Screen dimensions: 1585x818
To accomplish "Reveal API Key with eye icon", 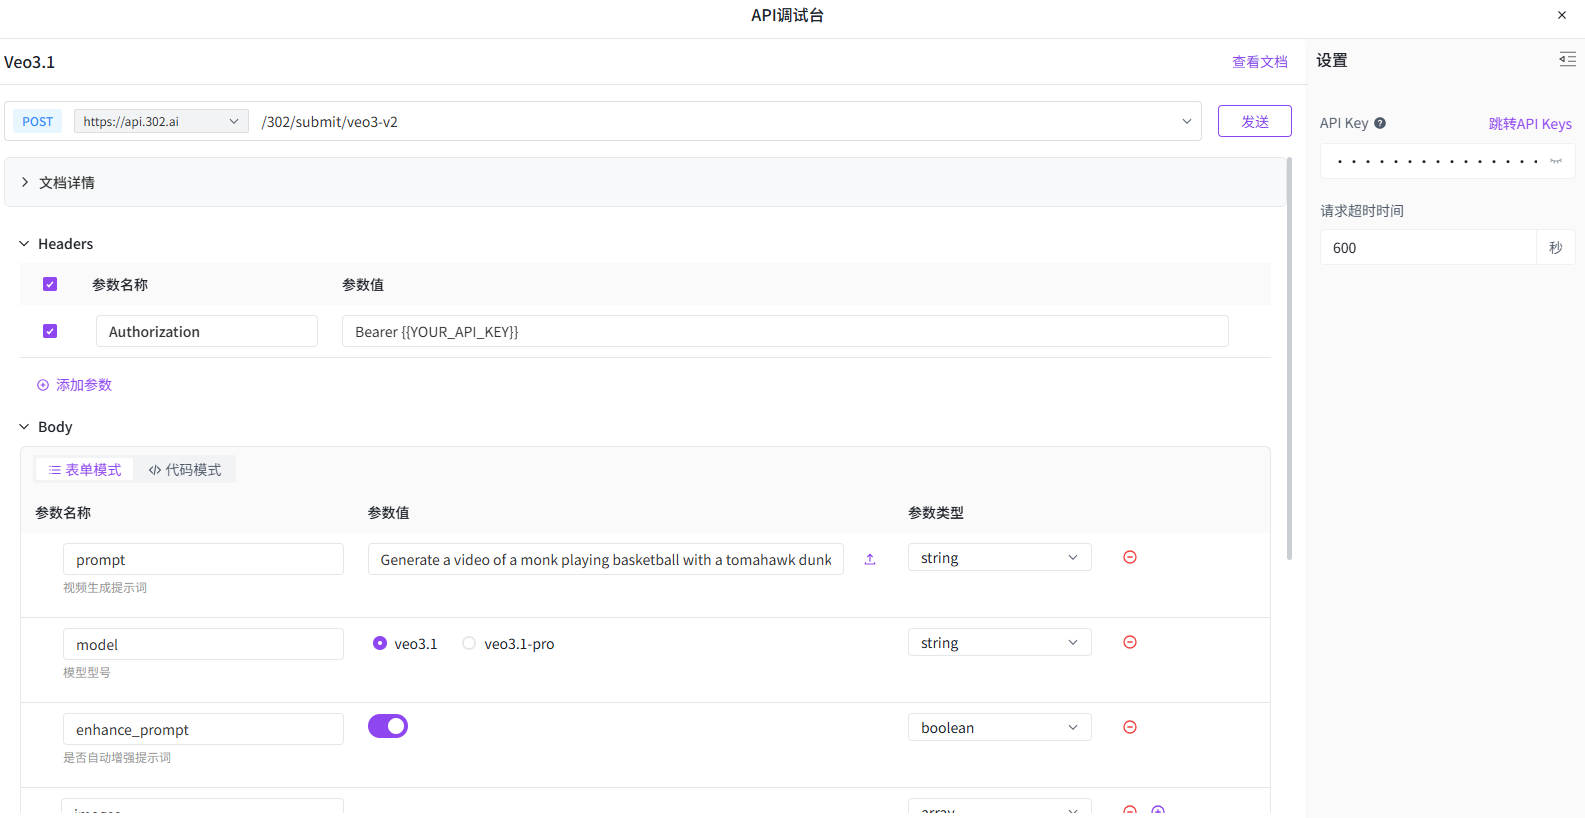I will [1556, 161].
